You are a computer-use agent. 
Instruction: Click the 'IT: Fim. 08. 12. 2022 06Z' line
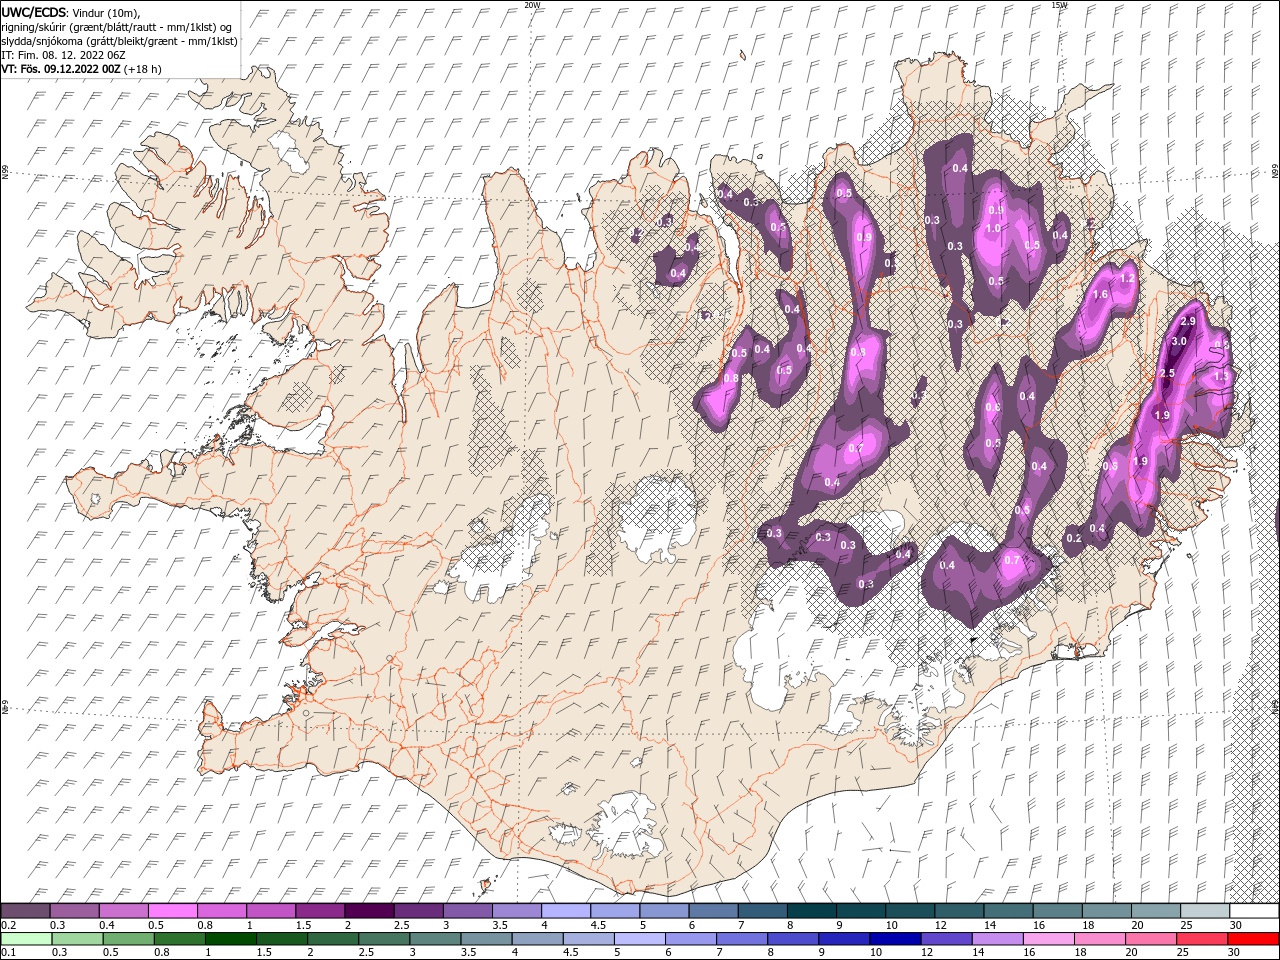[x=63, y=55]
